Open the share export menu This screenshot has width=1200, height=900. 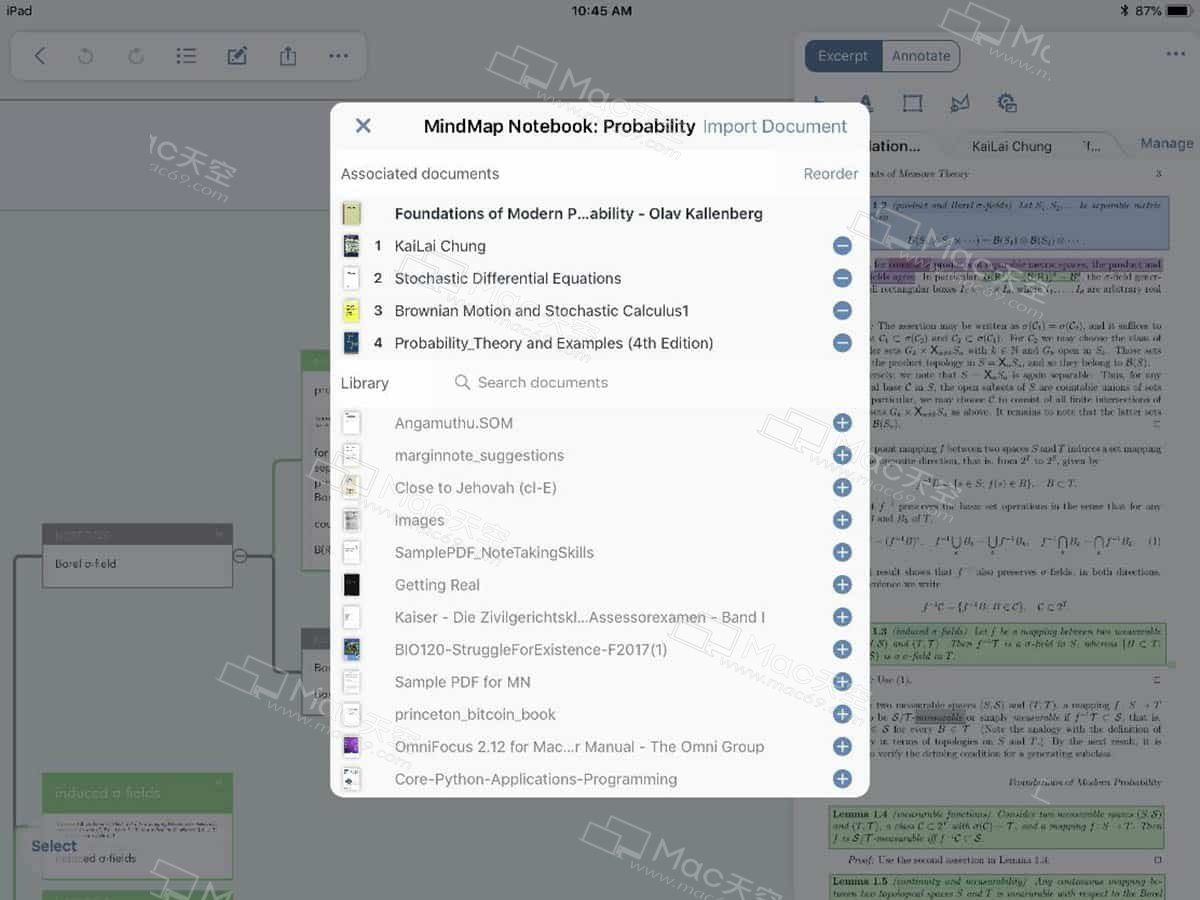pyautogui.click(x=288, y=56)
